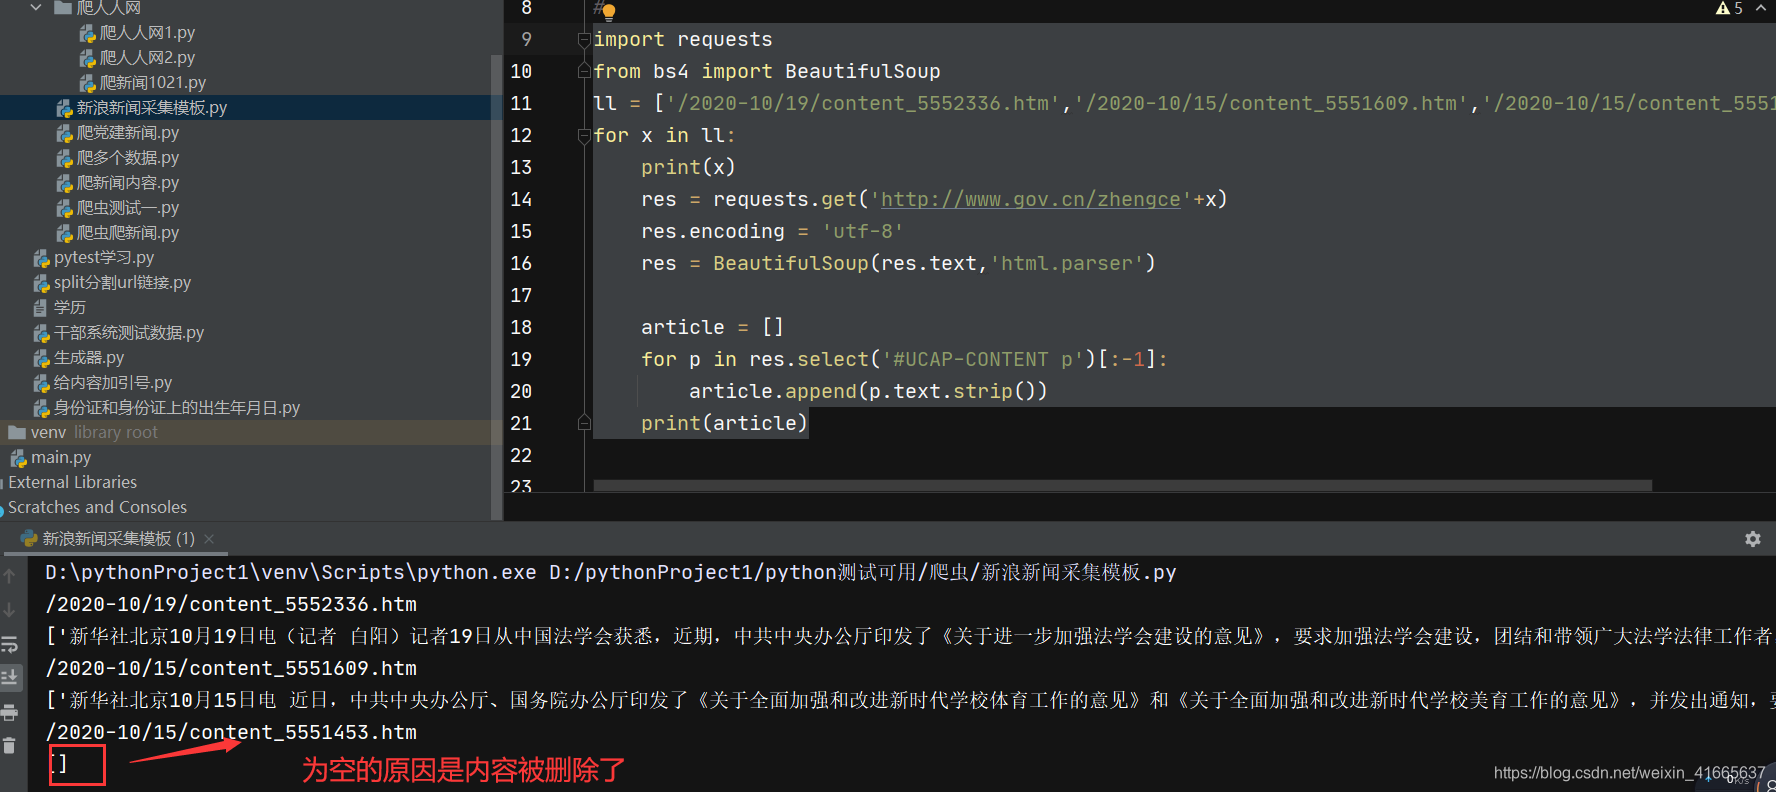Place cursor on print(article) line 21
This screenshot has height=792, width=1776.
(x=724, y=424)
